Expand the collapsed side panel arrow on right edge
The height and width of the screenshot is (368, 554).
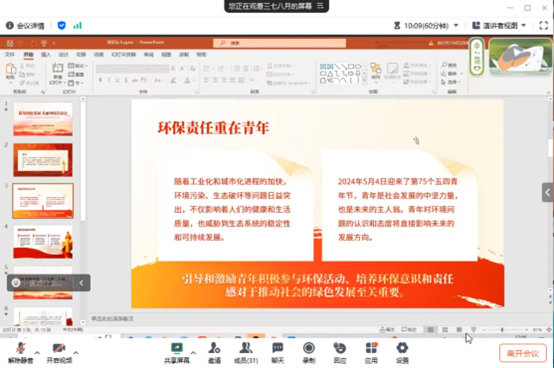tap(548, 192)
